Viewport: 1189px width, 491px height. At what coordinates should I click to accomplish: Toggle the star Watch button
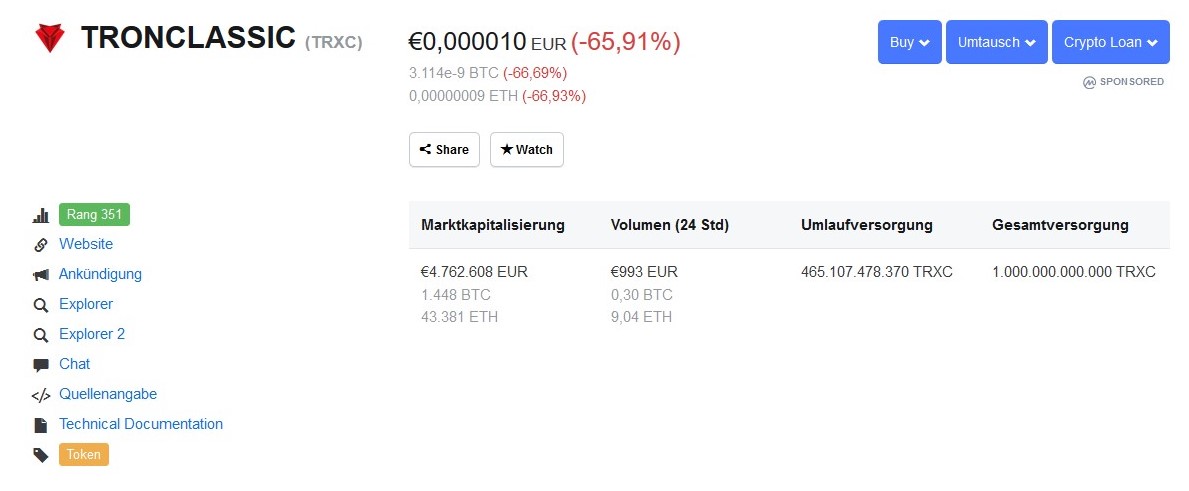pyautogui.click(x=527, y=149)
